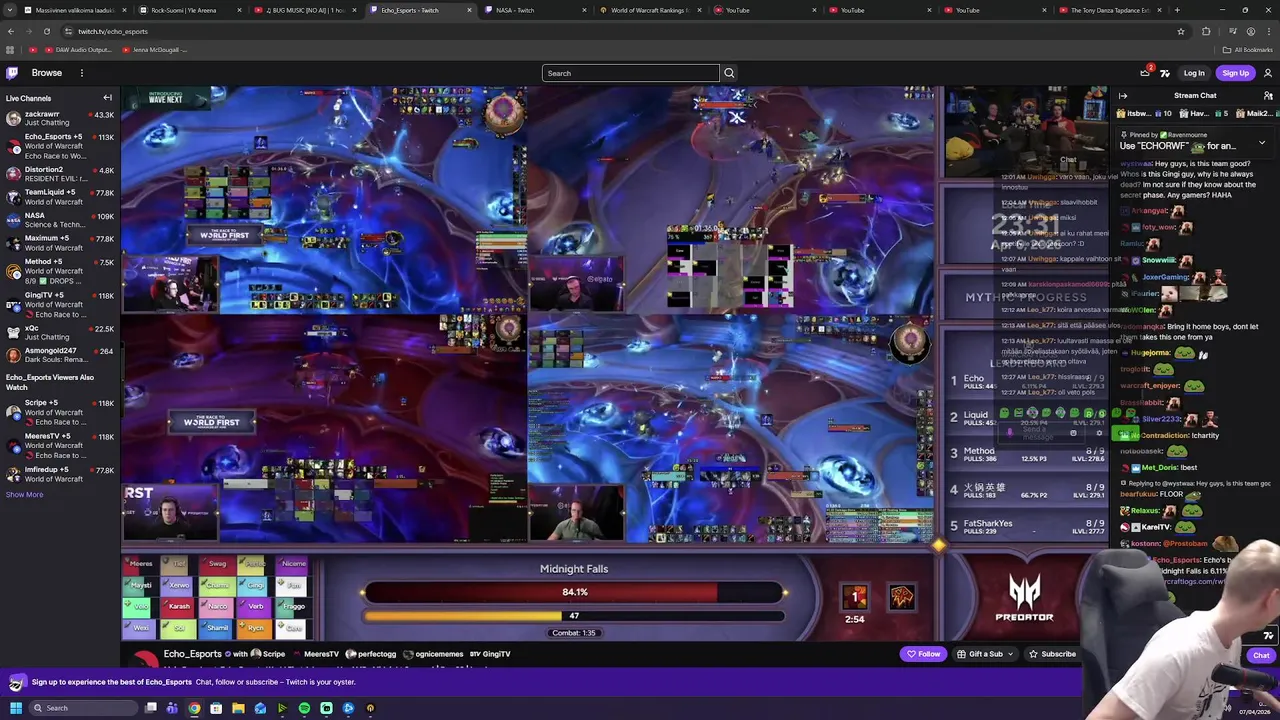The image size is (1280, 720).
Task: Open zackrawrr live channel
Action: [60, 118]
